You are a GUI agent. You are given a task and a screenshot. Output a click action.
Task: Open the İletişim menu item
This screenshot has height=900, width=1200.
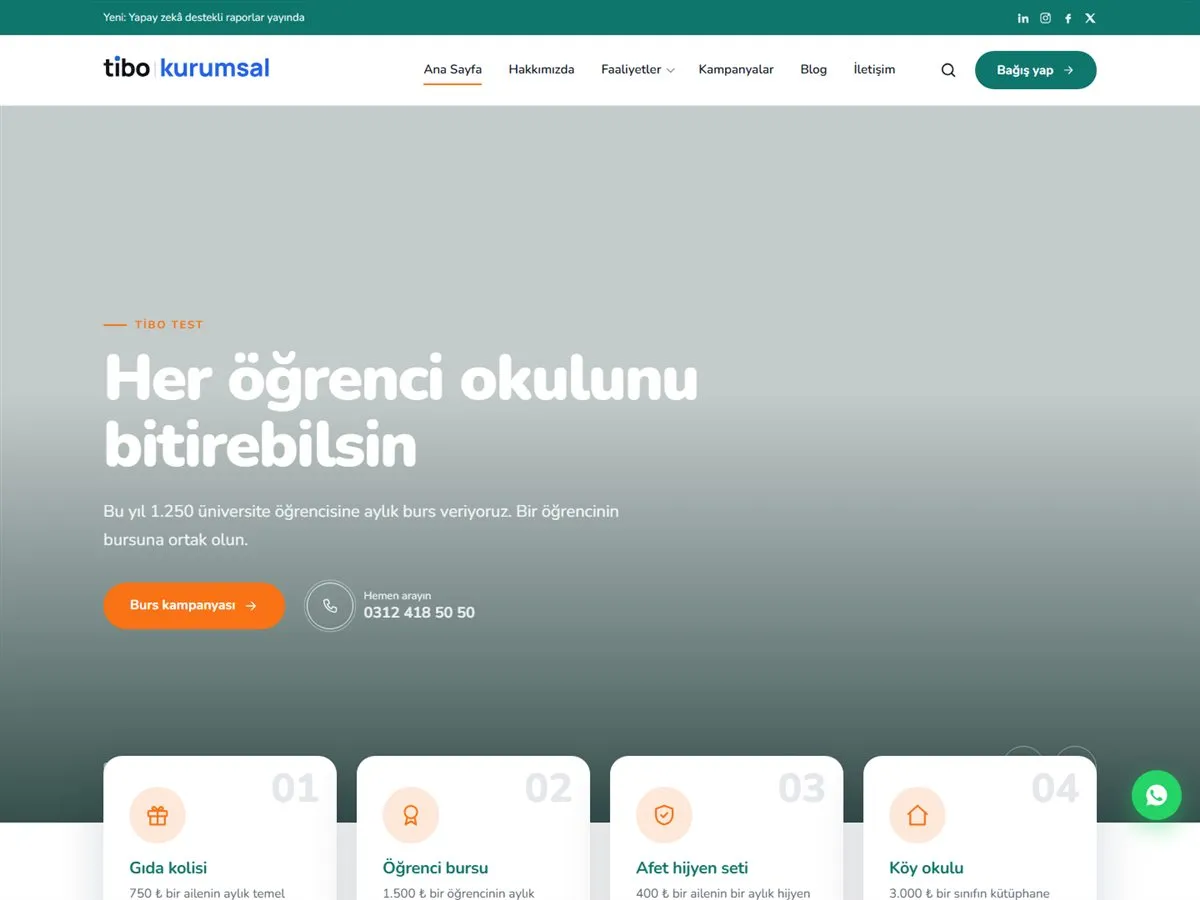click(x=874, y=70)
